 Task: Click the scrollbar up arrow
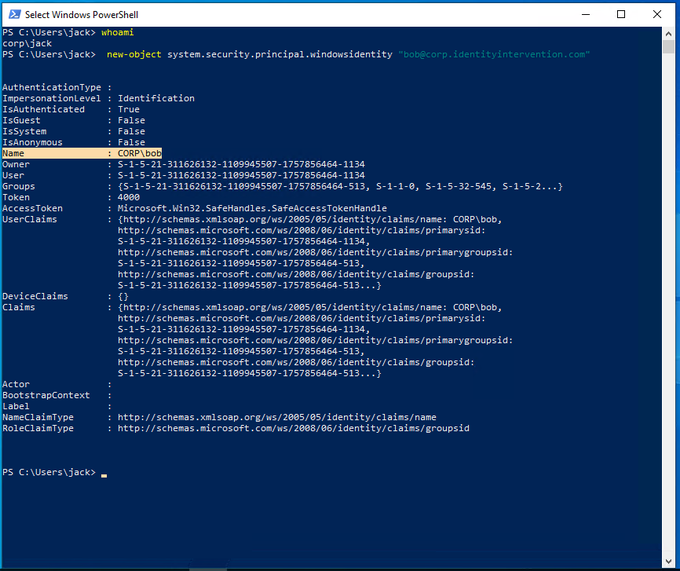669,34
